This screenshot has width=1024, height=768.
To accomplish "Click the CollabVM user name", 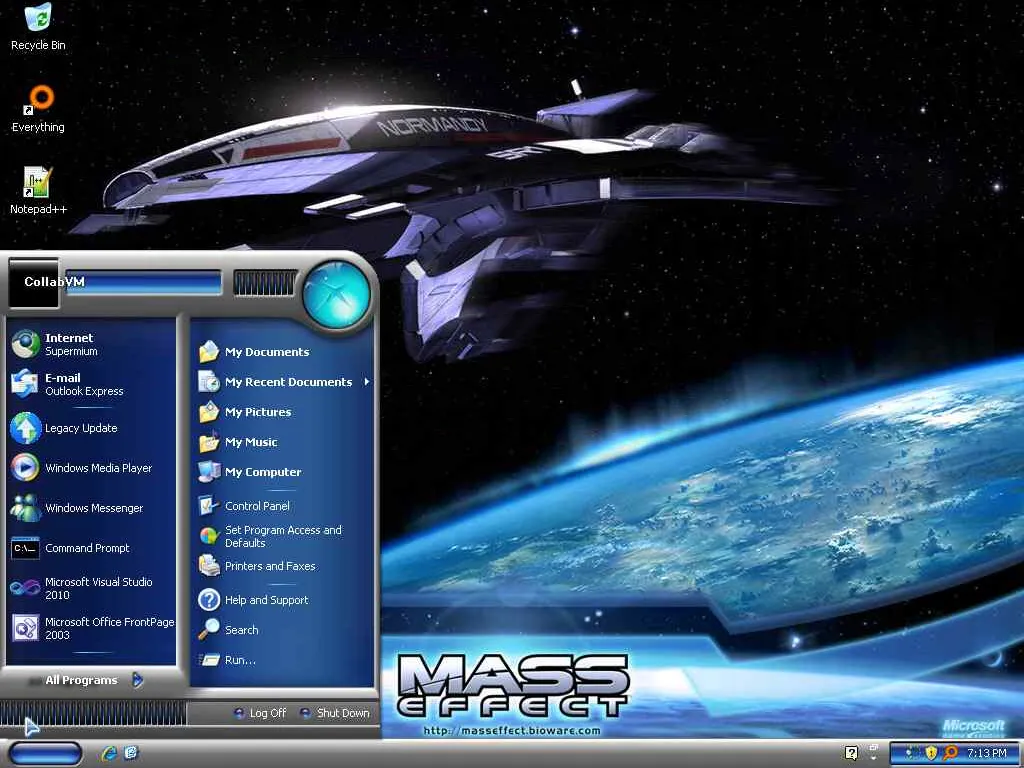I will pos(54,281).
